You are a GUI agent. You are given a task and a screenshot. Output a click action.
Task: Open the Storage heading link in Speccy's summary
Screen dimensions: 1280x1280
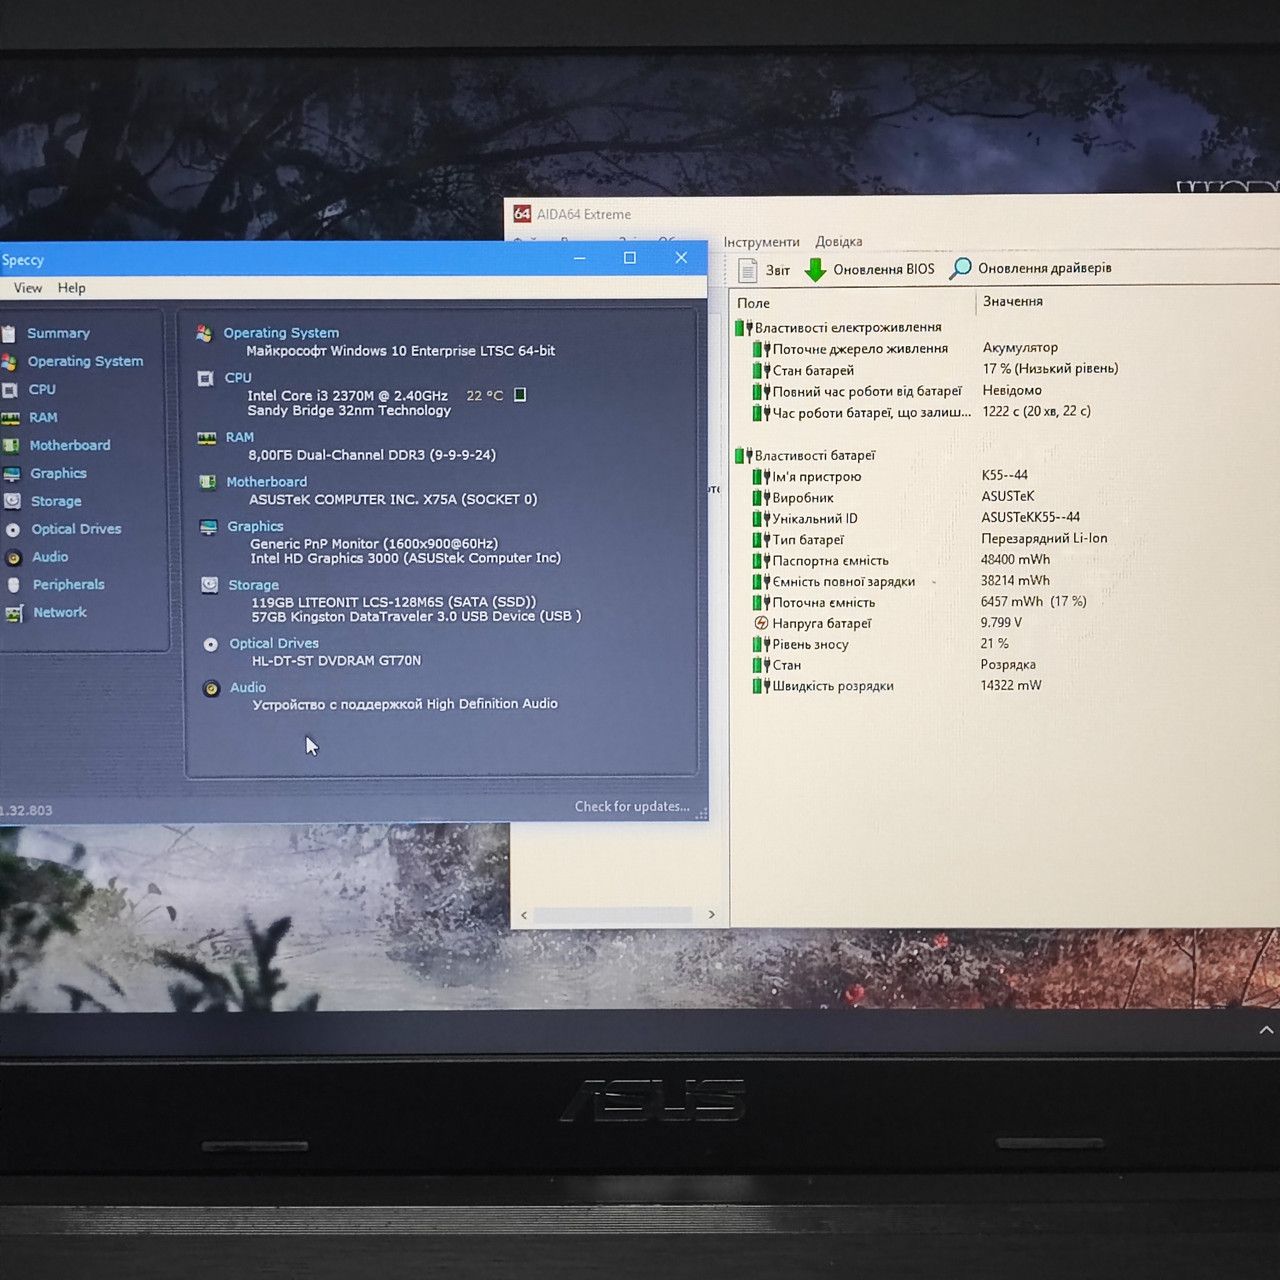(x=253, y=585)
